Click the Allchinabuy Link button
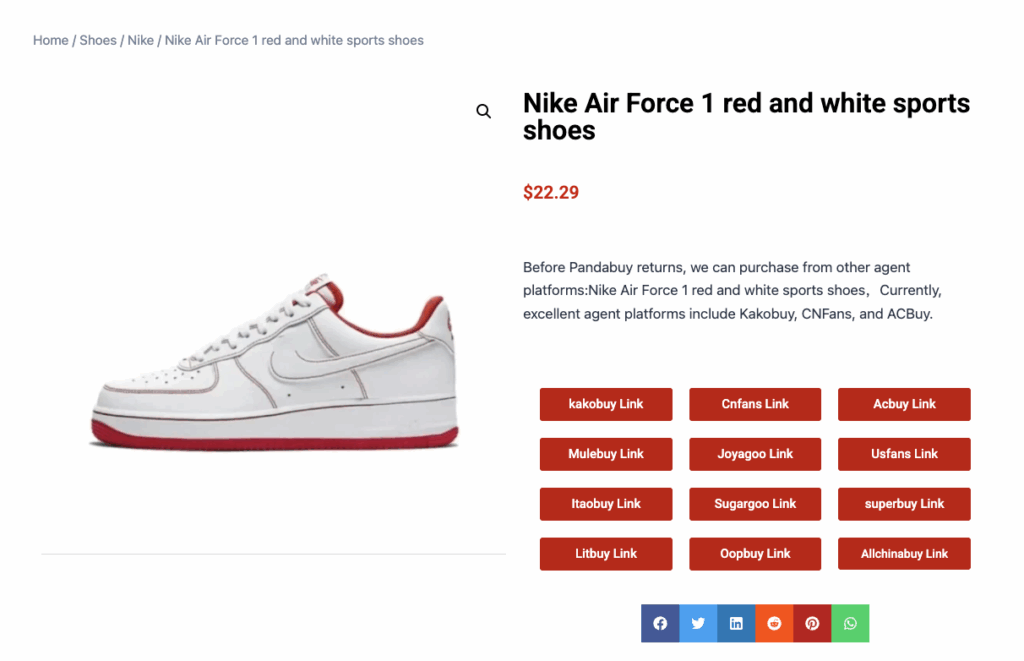1024x661 pixels. (904, 554)
